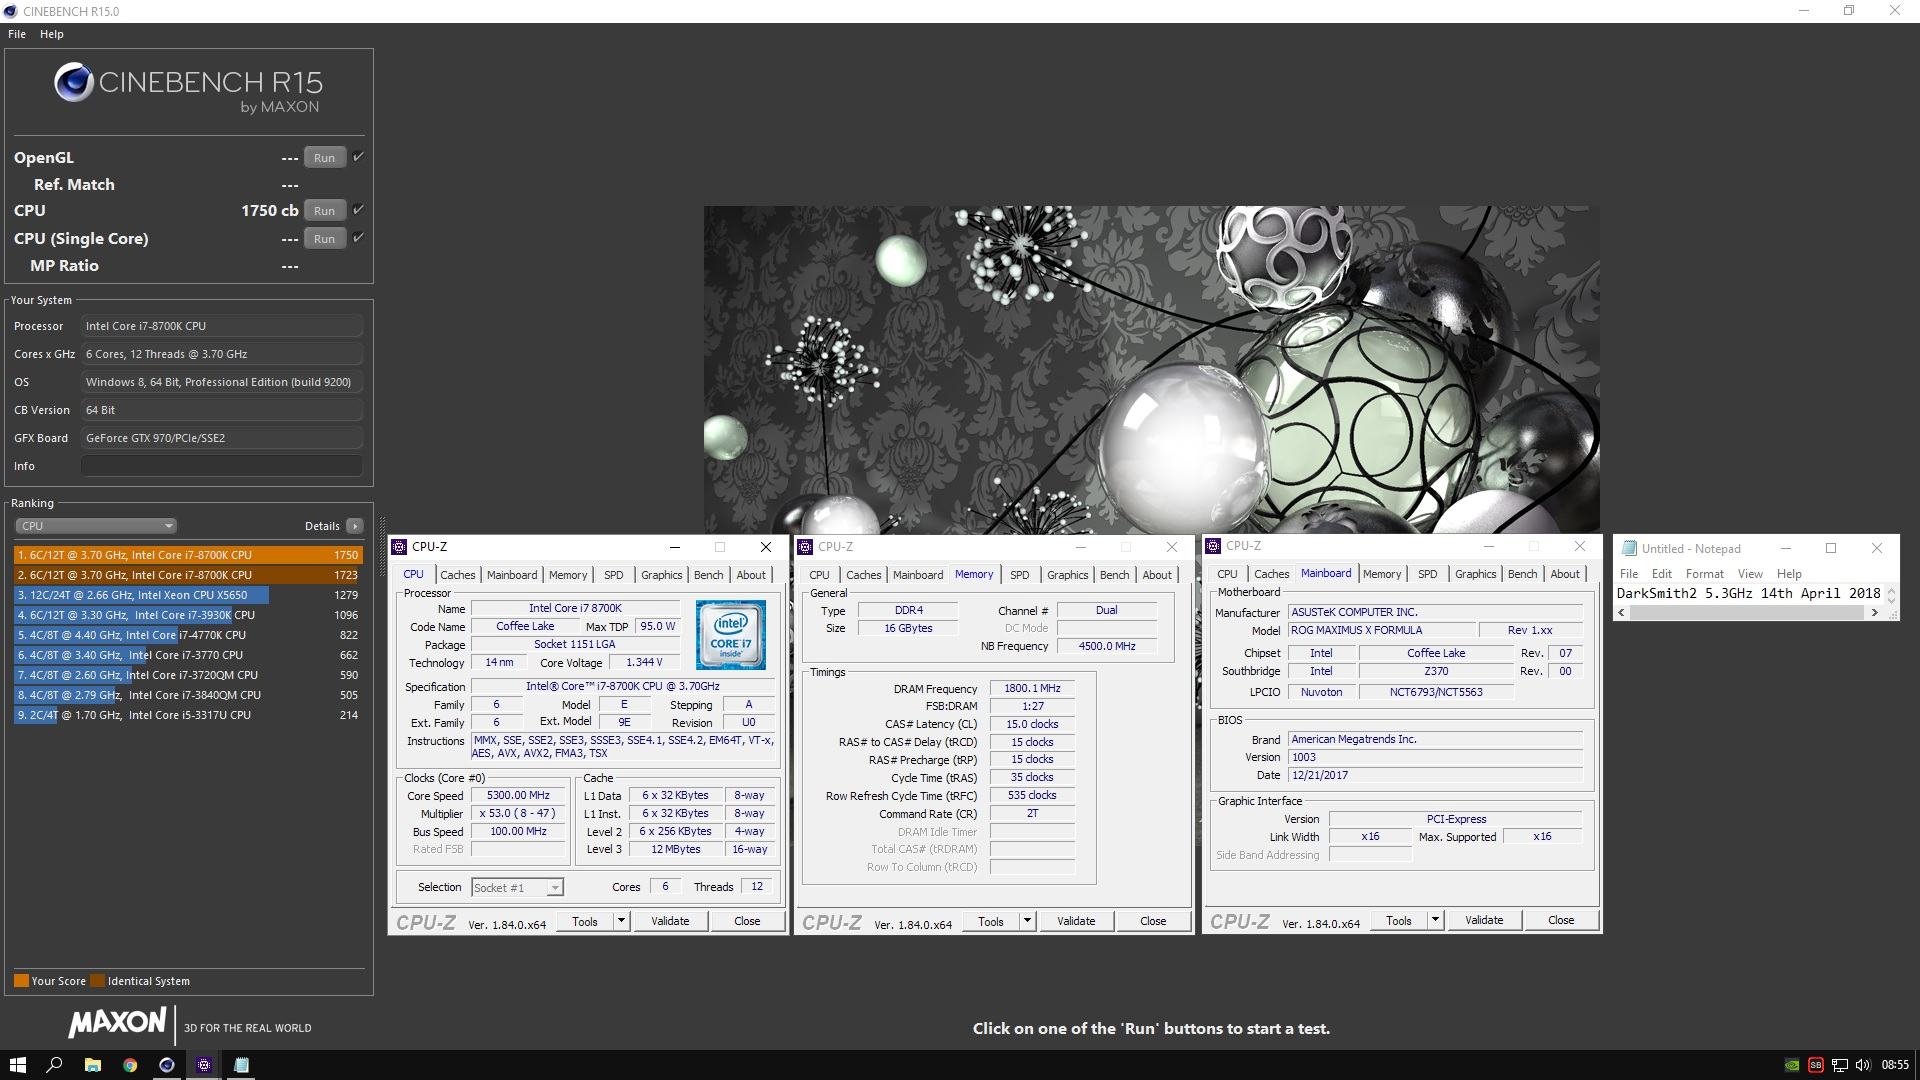Click the DRAM Frequency 1800.1 MHz value

pos(1032,689)
